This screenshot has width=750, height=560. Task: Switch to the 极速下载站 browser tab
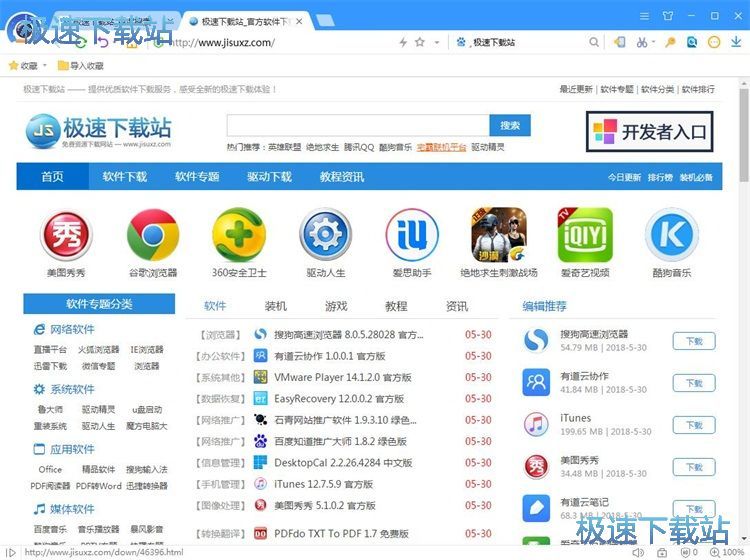(x=246, y=22)
